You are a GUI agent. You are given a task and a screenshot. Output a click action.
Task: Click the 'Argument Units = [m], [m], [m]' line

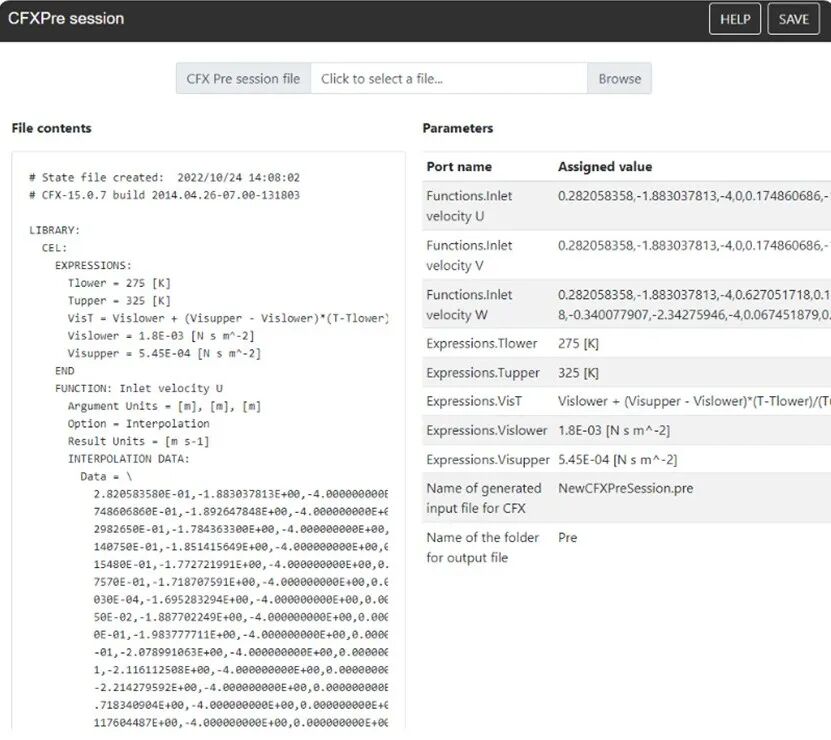pos(164,406)
